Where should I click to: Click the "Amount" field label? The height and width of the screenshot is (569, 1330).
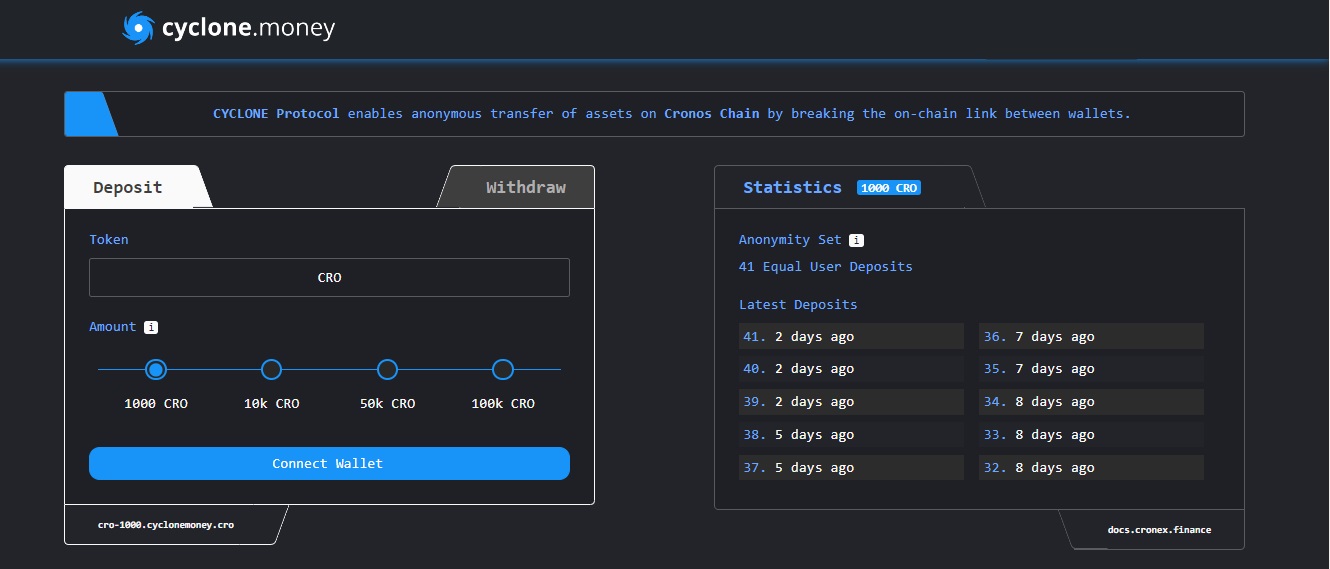click(x=113, y=327)
